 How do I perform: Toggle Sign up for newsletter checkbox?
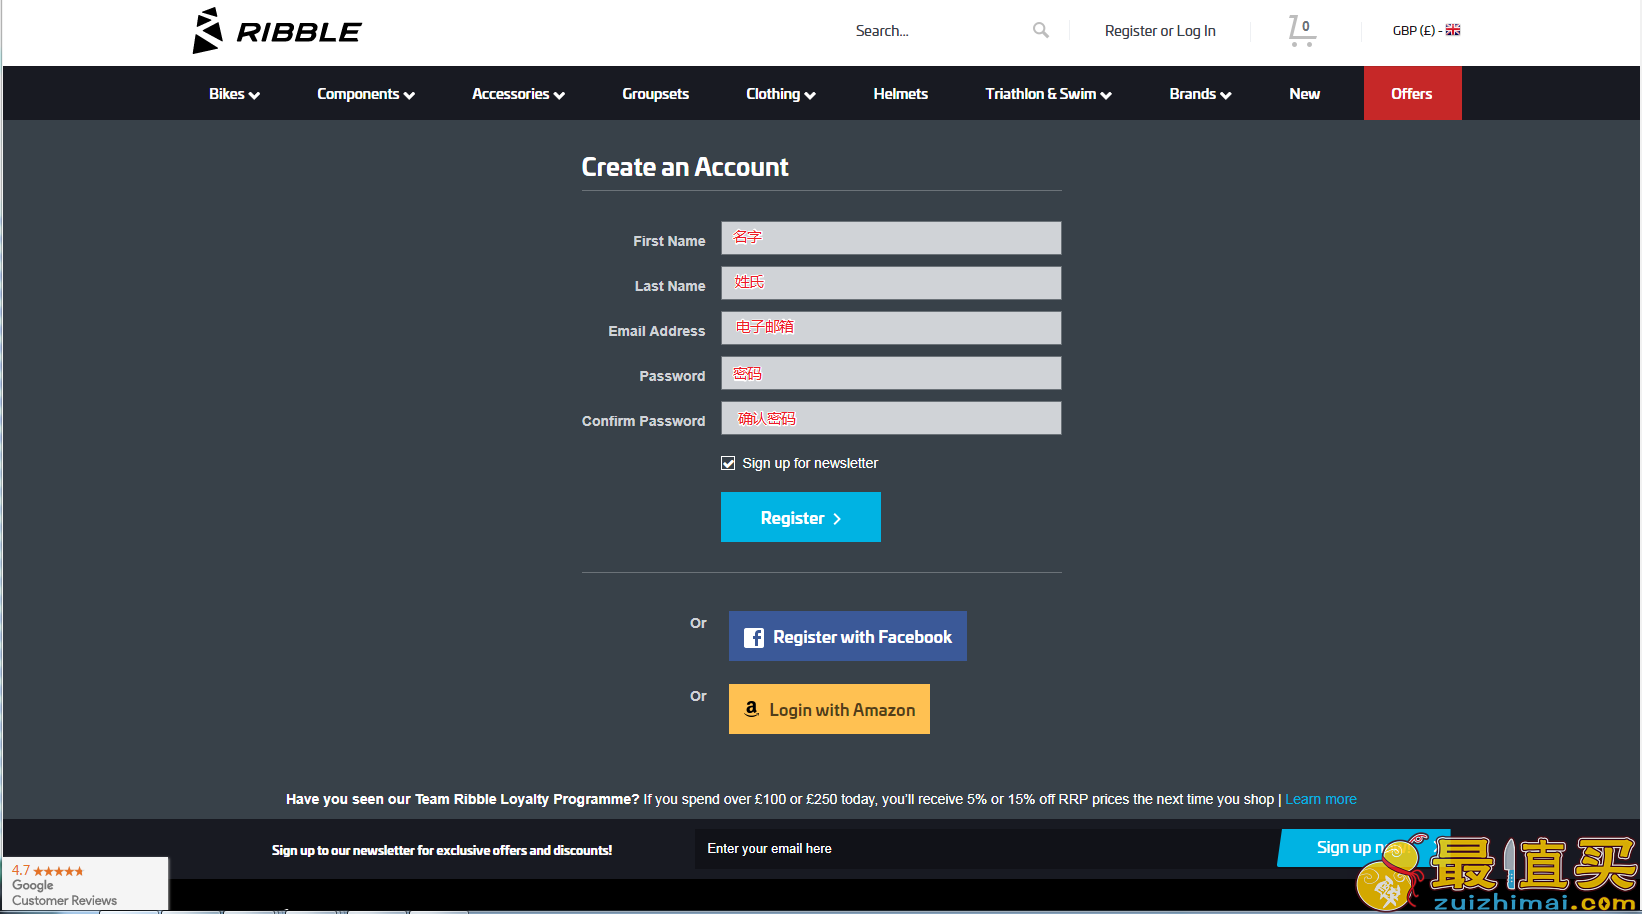pyautogui.click(x=728, y=463)
